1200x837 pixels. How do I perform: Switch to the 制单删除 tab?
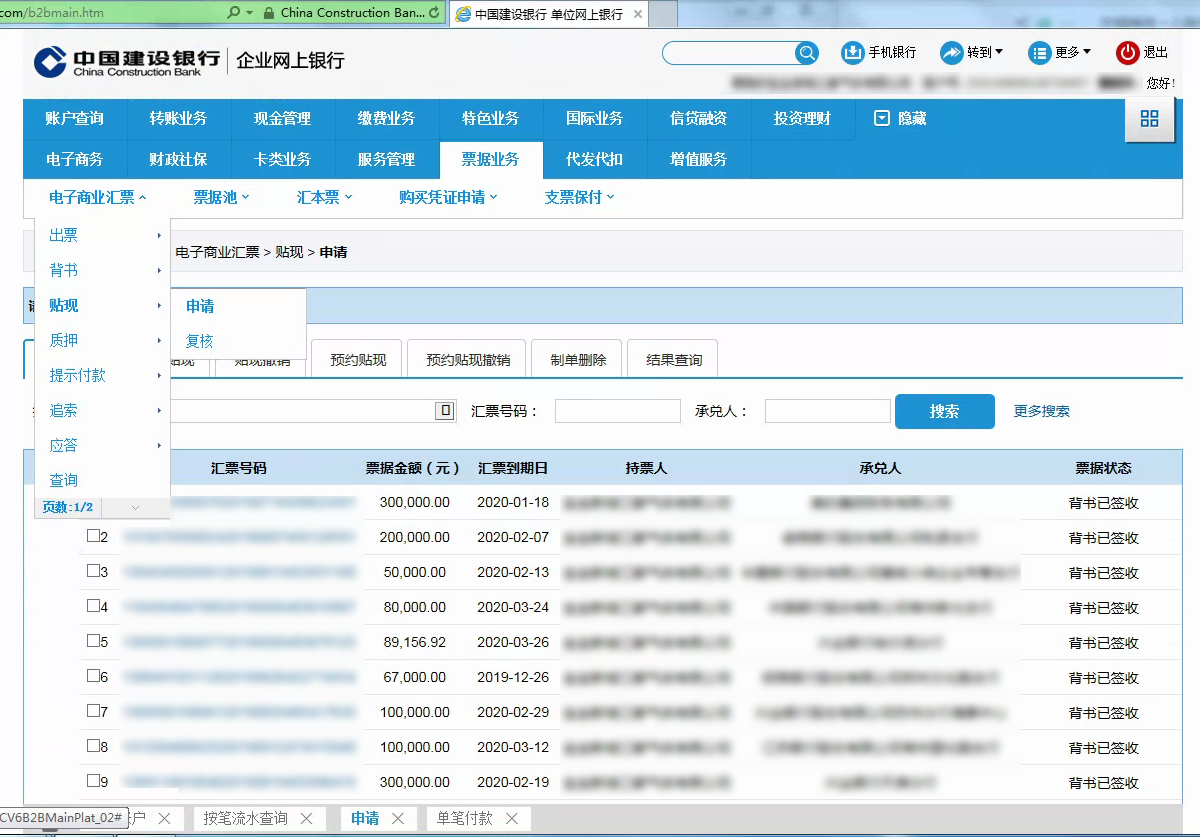(x=578, y=359)
